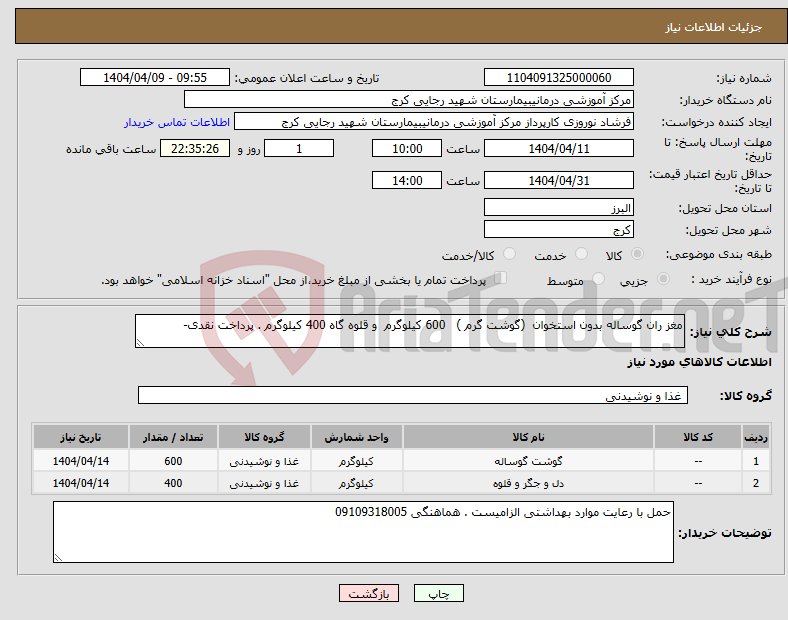
Task: Click the اطلاعات کالاهای مورد نیاز heading
Action: (699, 362)
